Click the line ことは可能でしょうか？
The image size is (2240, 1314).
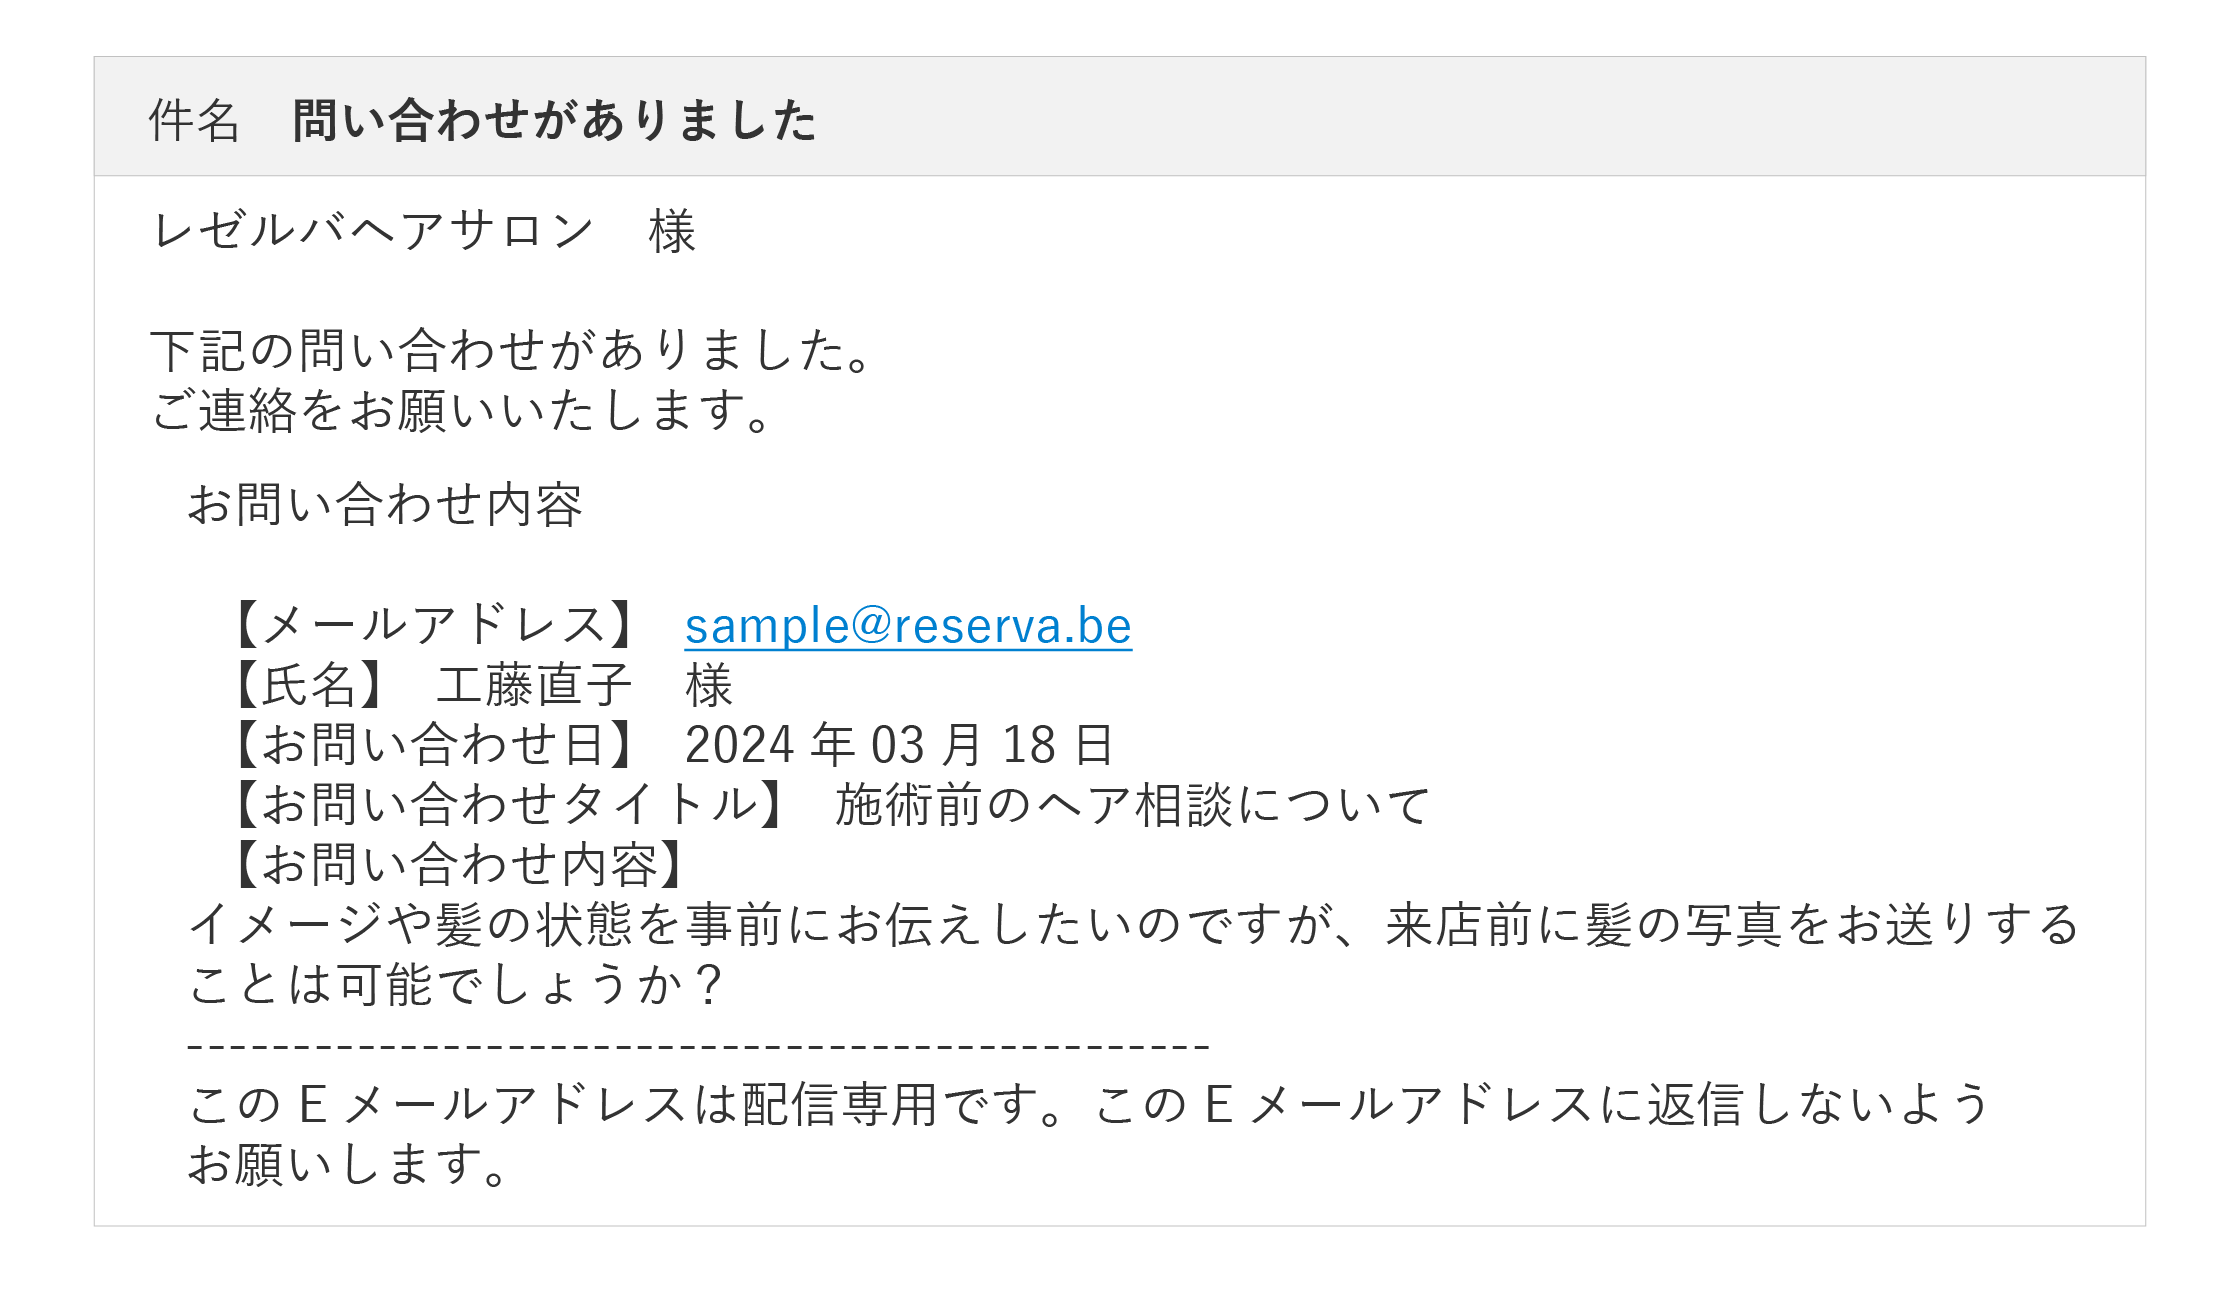[x=456, y=985]
